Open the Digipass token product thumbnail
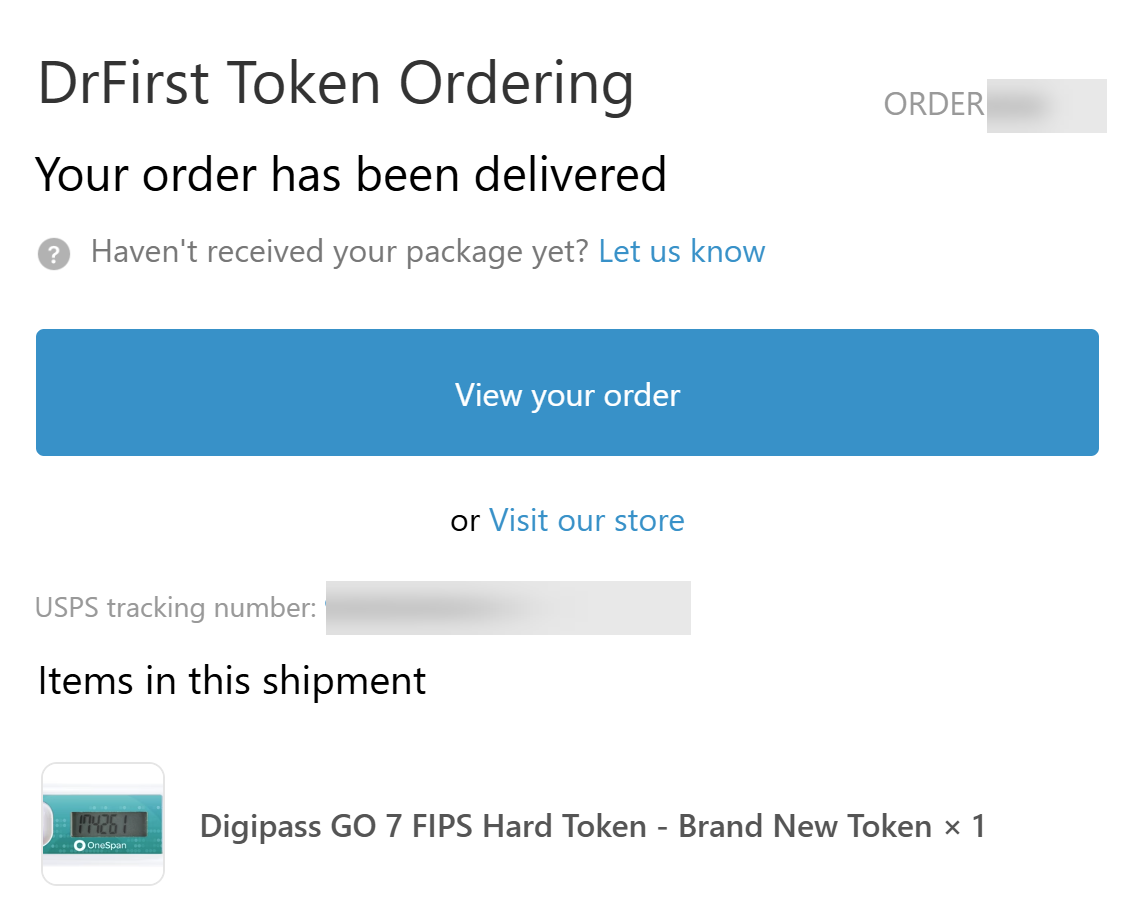The image size is (1122, 909). [x=103, y=824]
